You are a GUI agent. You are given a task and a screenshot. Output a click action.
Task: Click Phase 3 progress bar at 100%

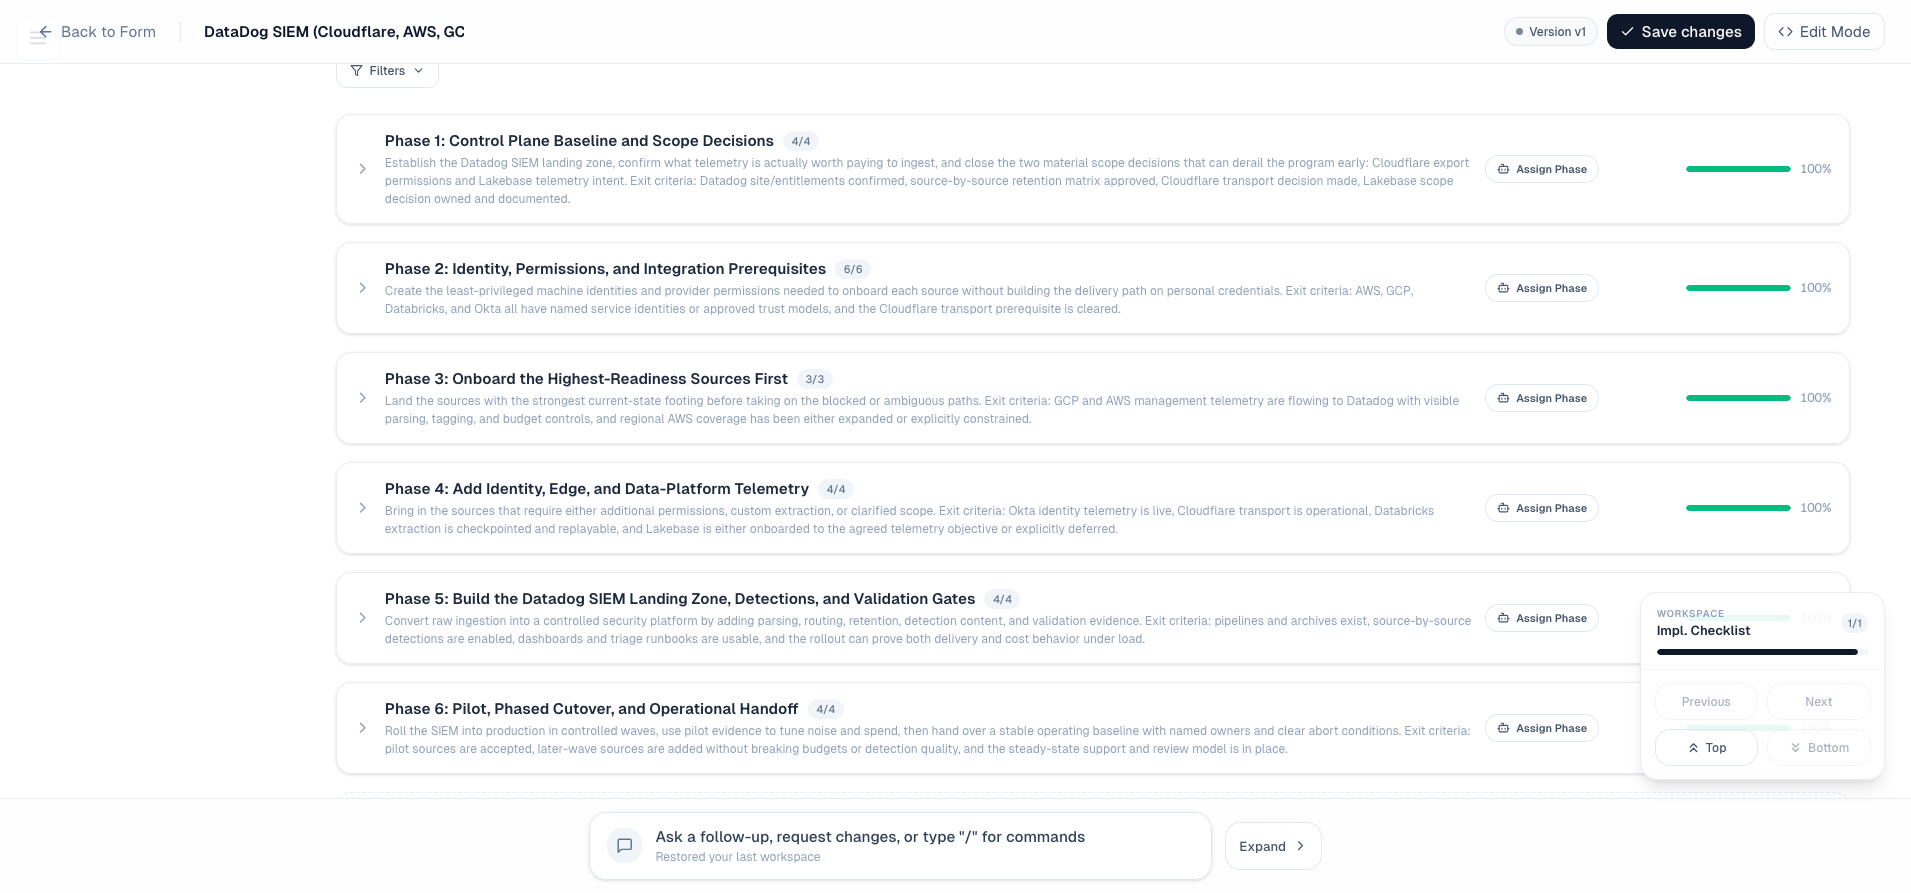(1738, 398)
